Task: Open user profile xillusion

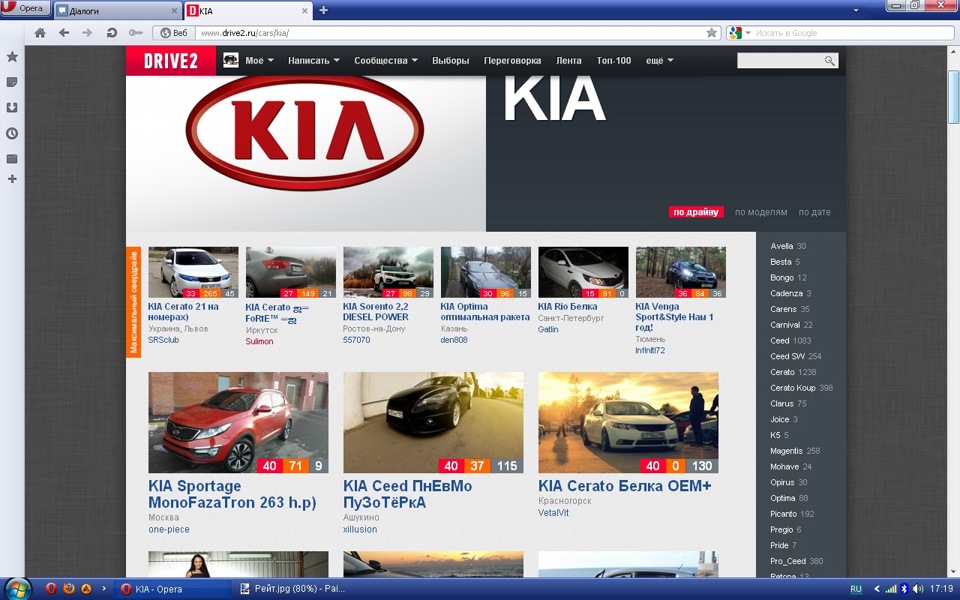Action: point(360,529)
